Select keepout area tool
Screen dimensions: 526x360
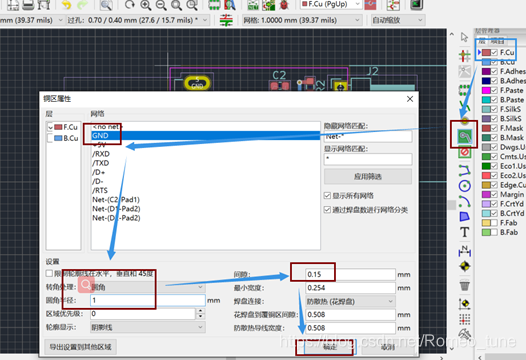[x=465, y=153]
